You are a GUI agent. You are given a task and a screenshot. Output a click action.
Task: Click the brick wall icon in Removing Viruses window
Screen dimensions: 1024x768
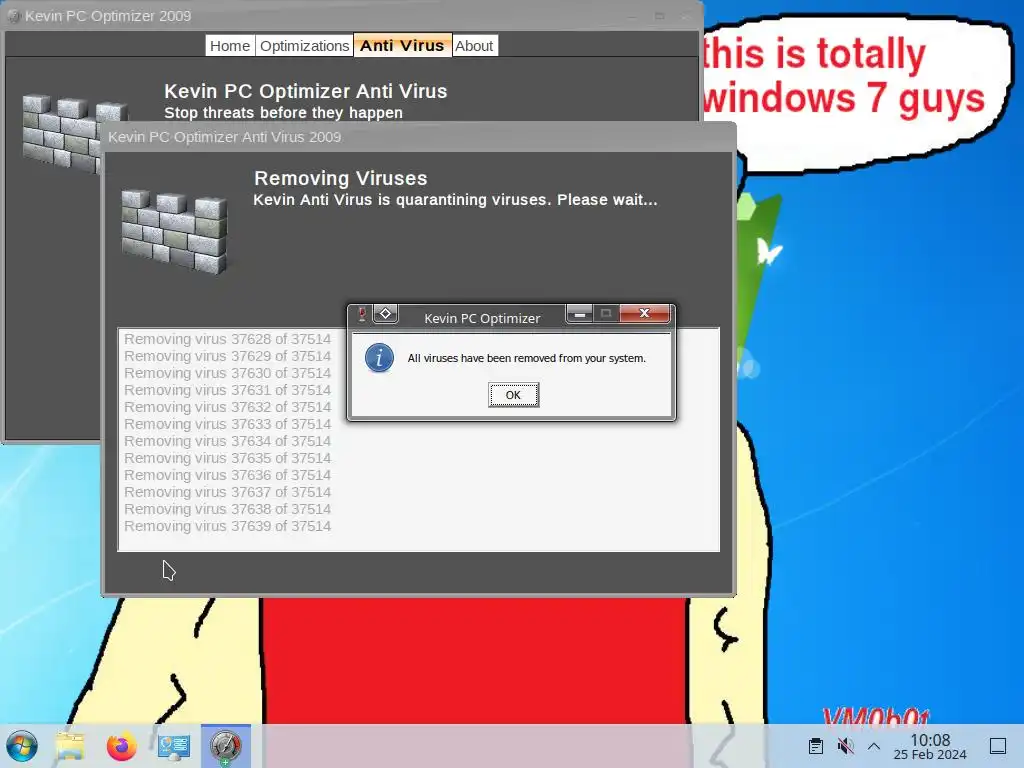[x=174, y=231]
